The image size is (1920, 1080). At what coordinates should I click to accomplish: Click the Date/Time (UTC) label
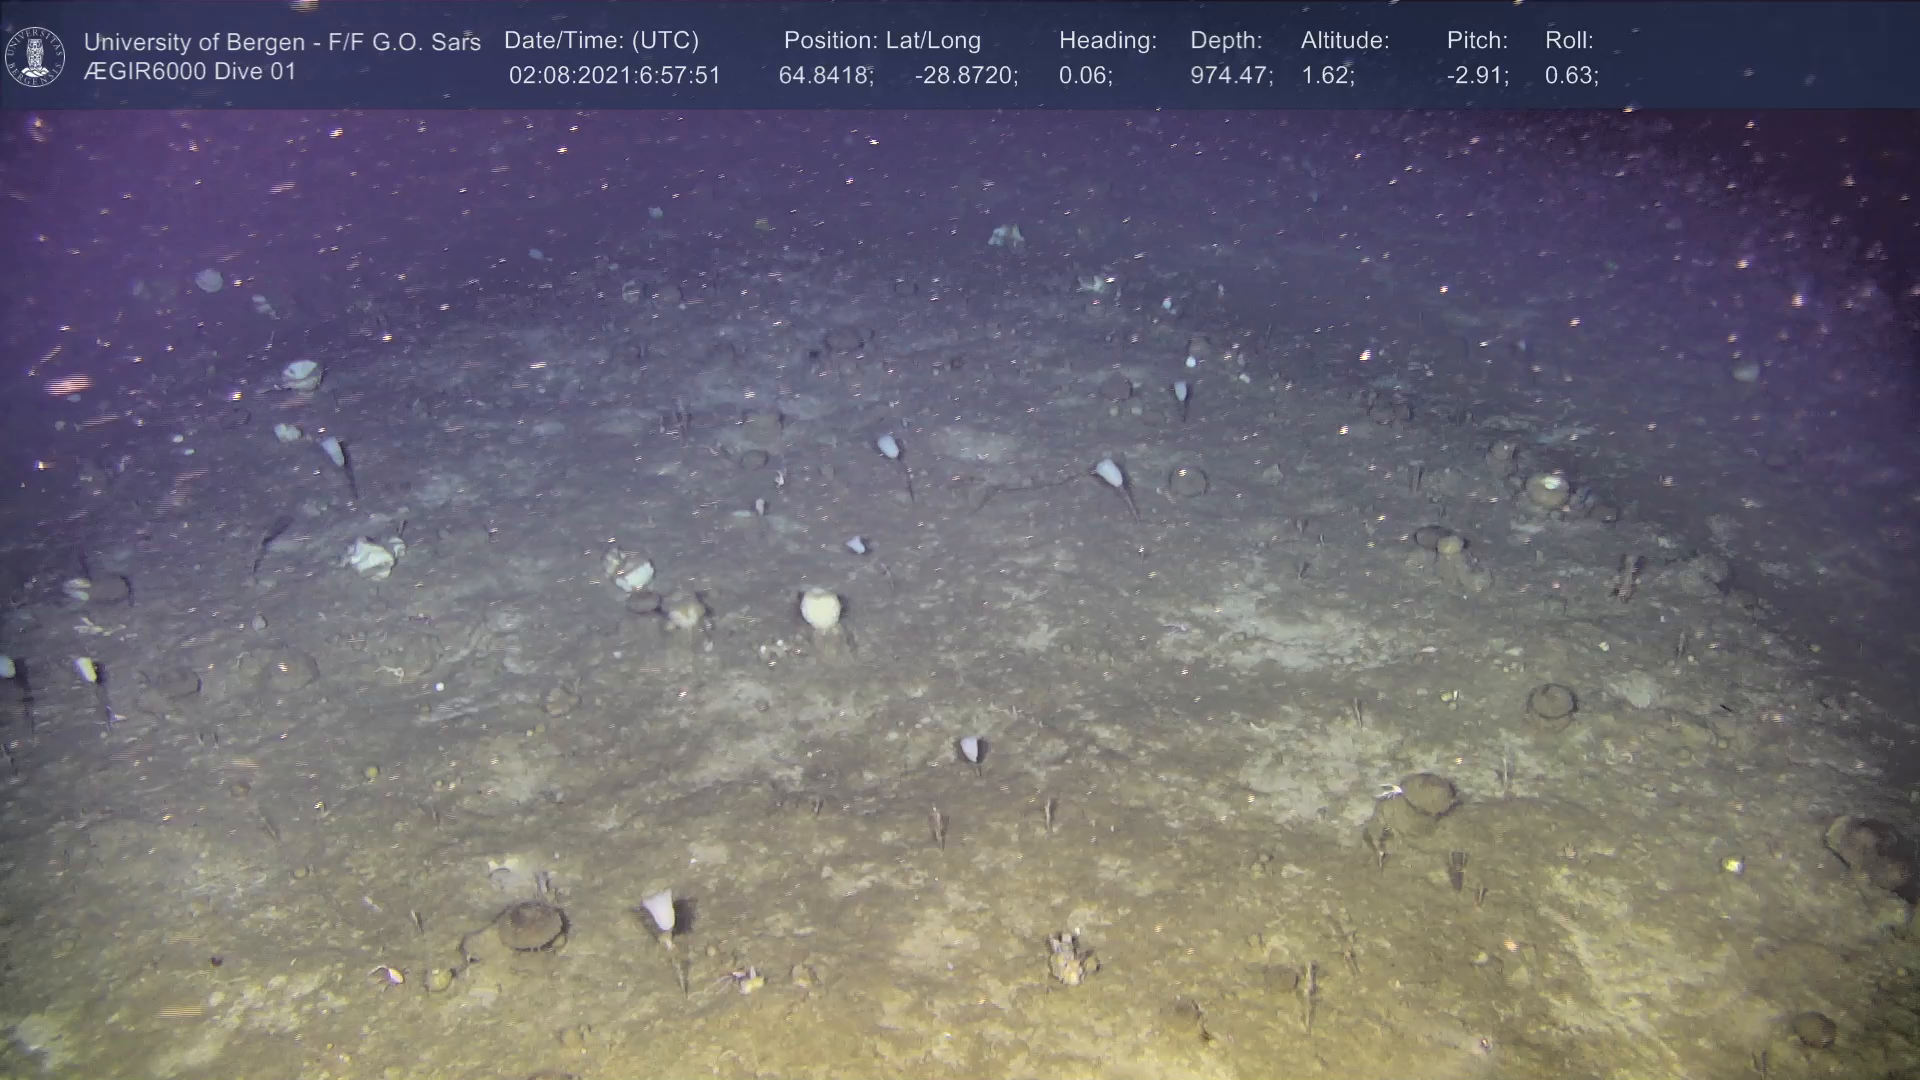601,41
